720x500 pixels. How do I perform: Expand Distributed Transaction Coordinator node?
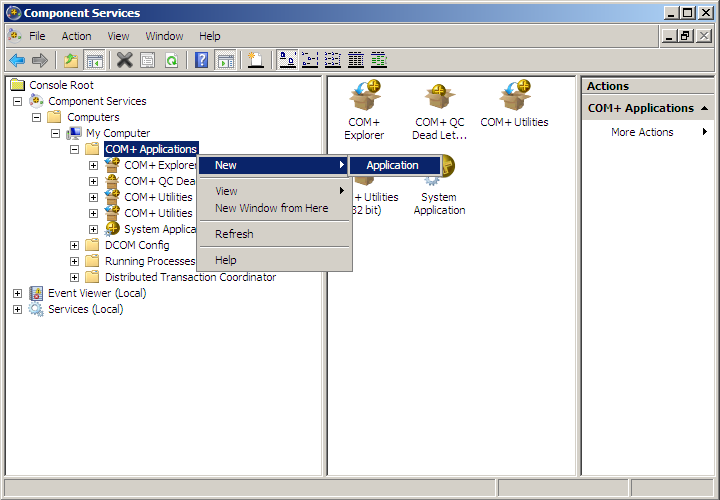pyautogui.click(x=74, y=277)
